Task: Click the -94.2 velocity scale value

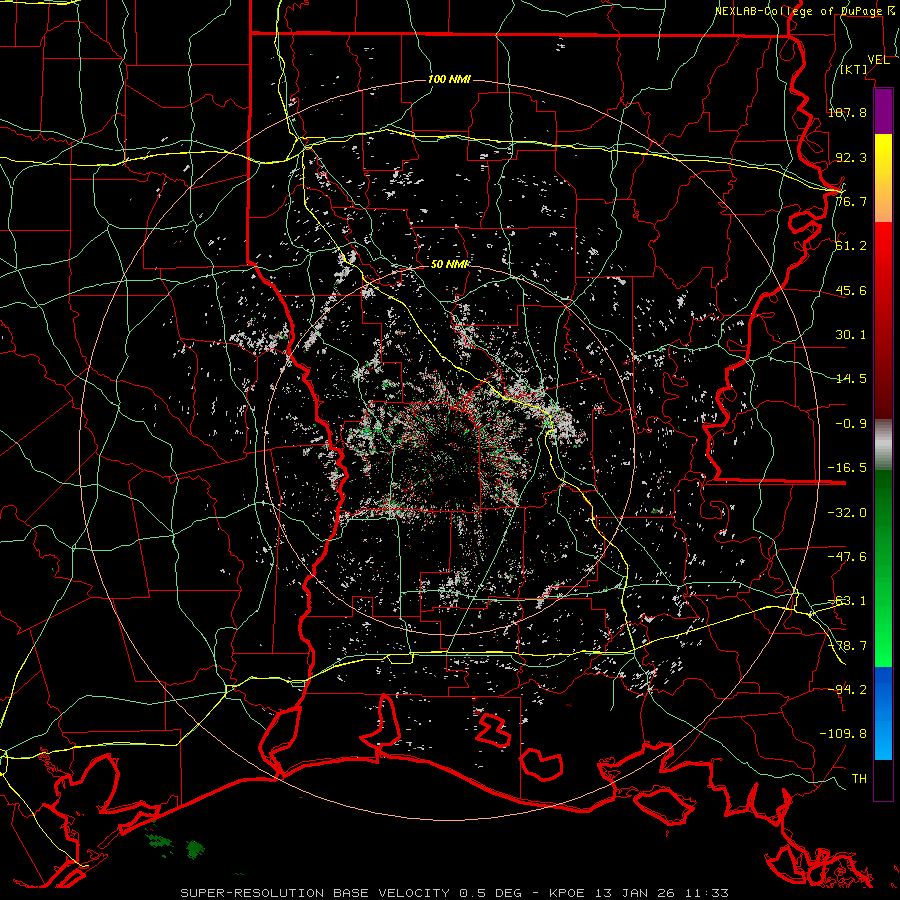Action: click(x=847, y=689)
